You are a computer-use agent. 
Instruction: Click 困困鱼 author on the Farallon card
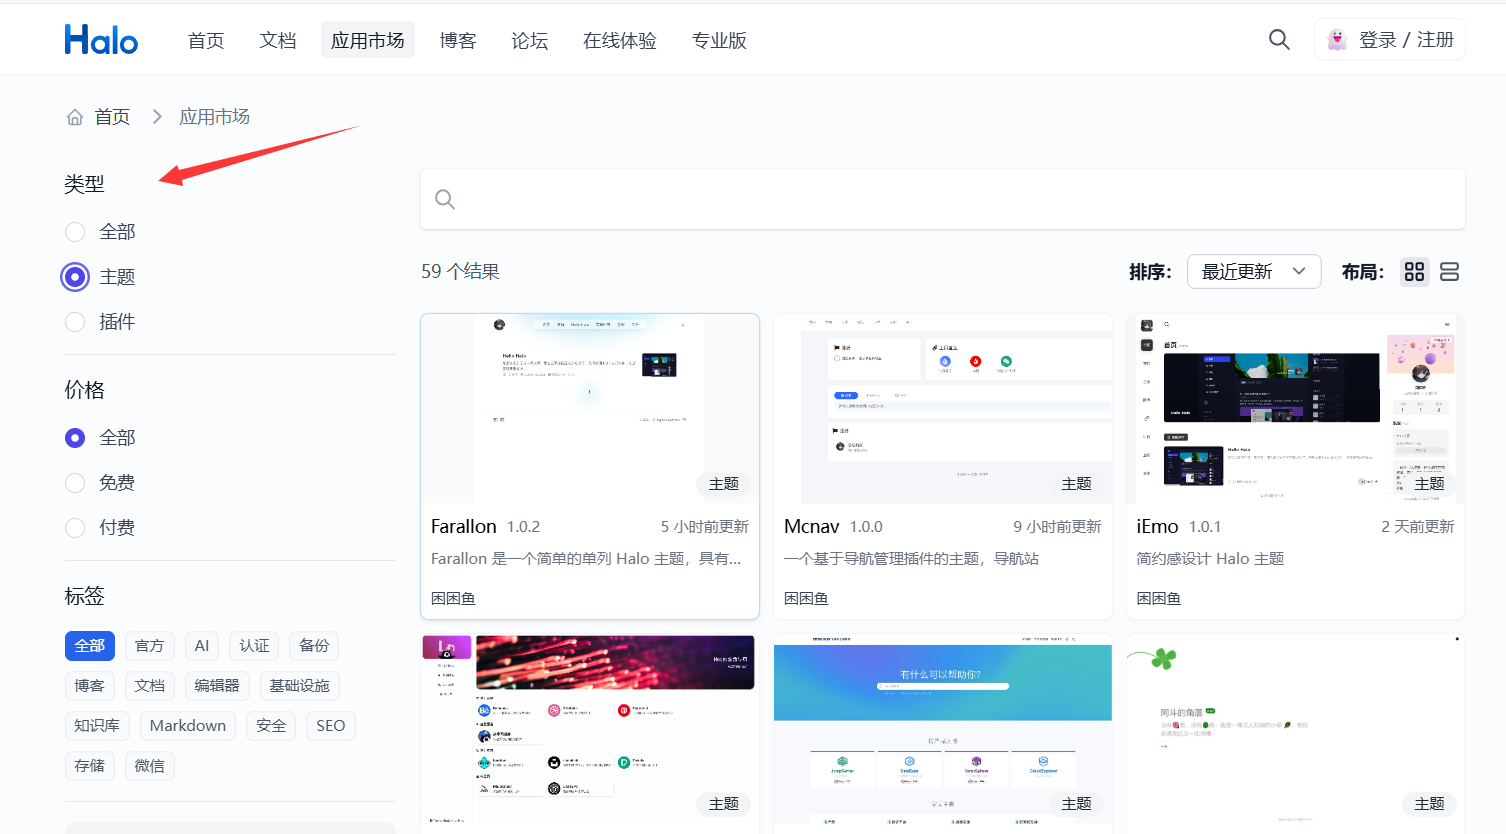click(453, 599)
